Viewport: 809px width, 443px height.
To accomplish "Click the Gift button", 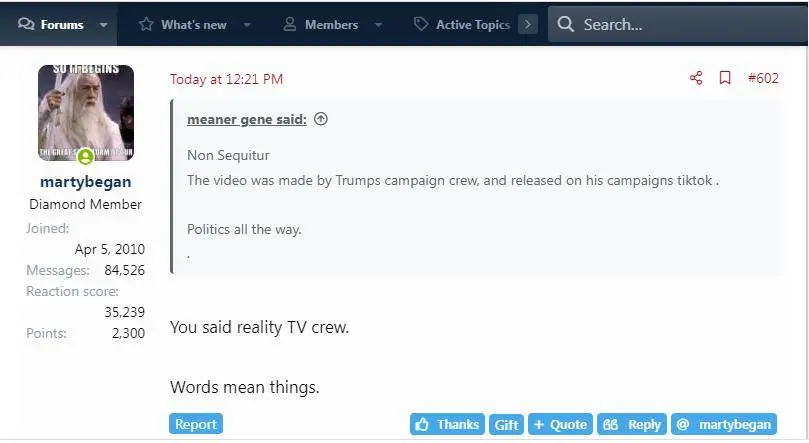I will tap(507, 424).
